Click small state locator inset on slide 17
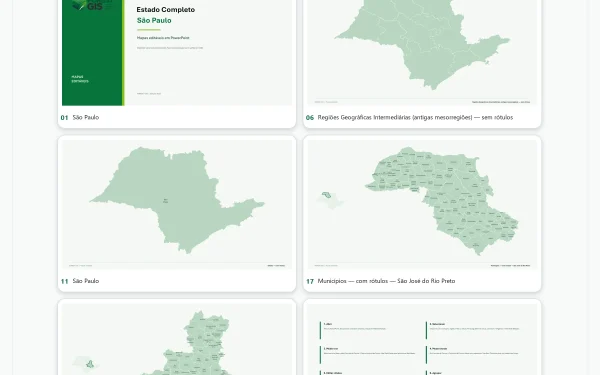 (x=330, y=200)
